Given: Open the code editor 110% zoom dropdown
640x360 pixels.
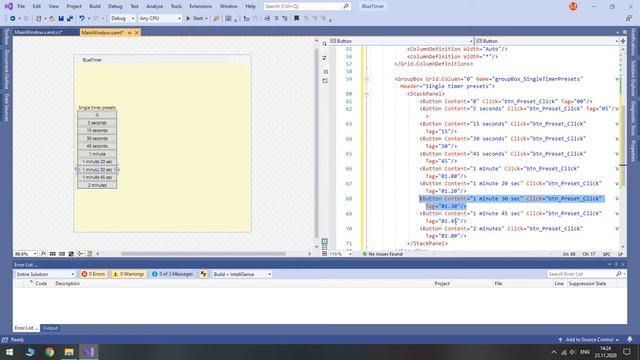Looking at the screenshot, I should 340,254.
